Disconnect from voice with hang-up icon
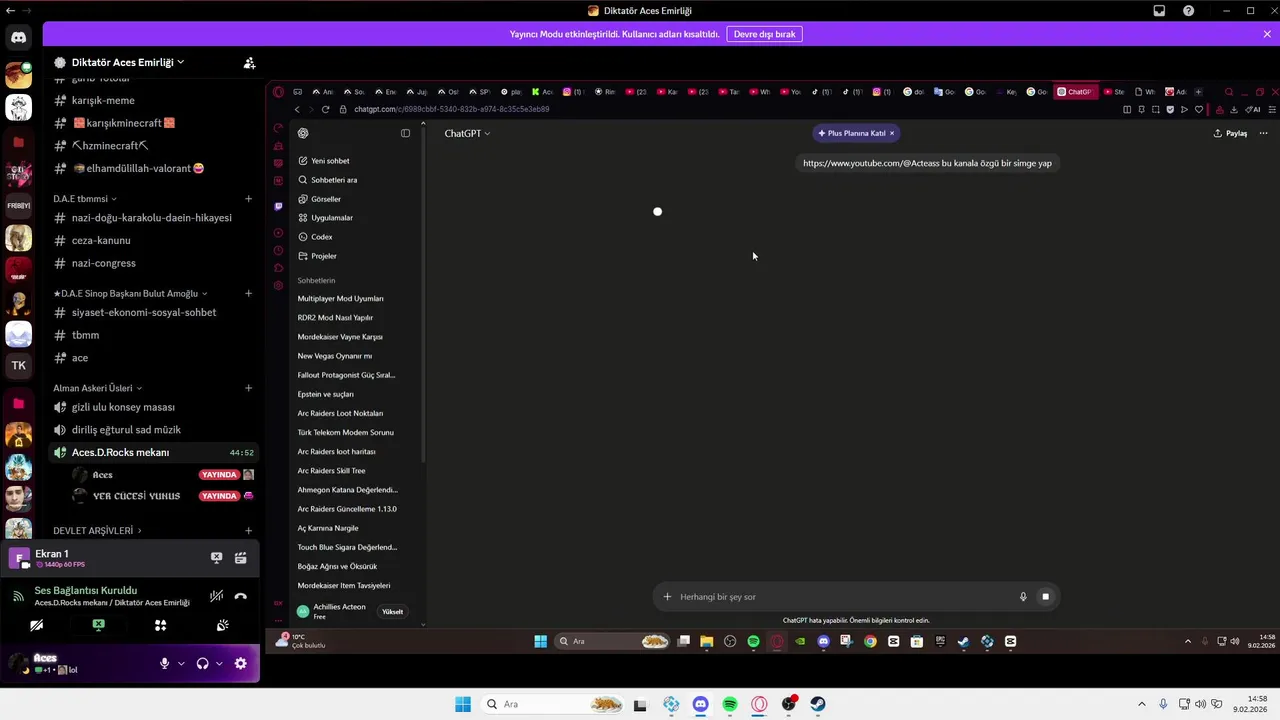Viewport: 1280px width, 720px height. [x=241, y=596]
